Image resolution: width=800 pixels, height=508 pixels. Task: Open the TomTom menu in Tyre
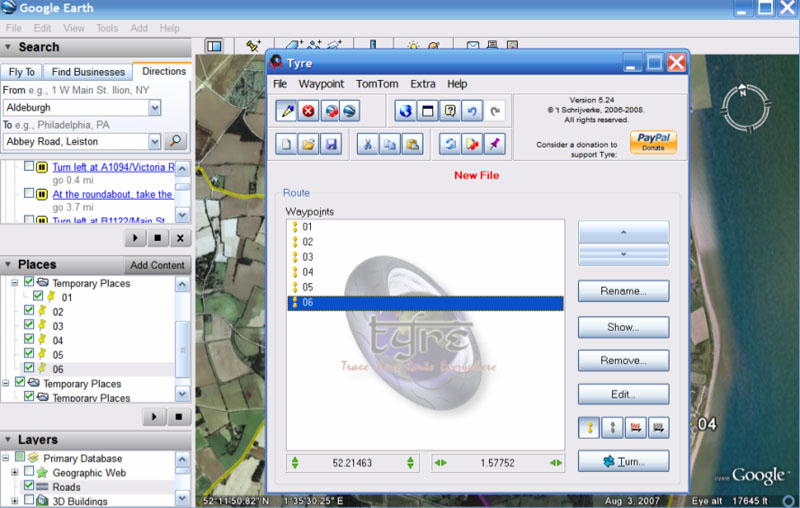377,84
